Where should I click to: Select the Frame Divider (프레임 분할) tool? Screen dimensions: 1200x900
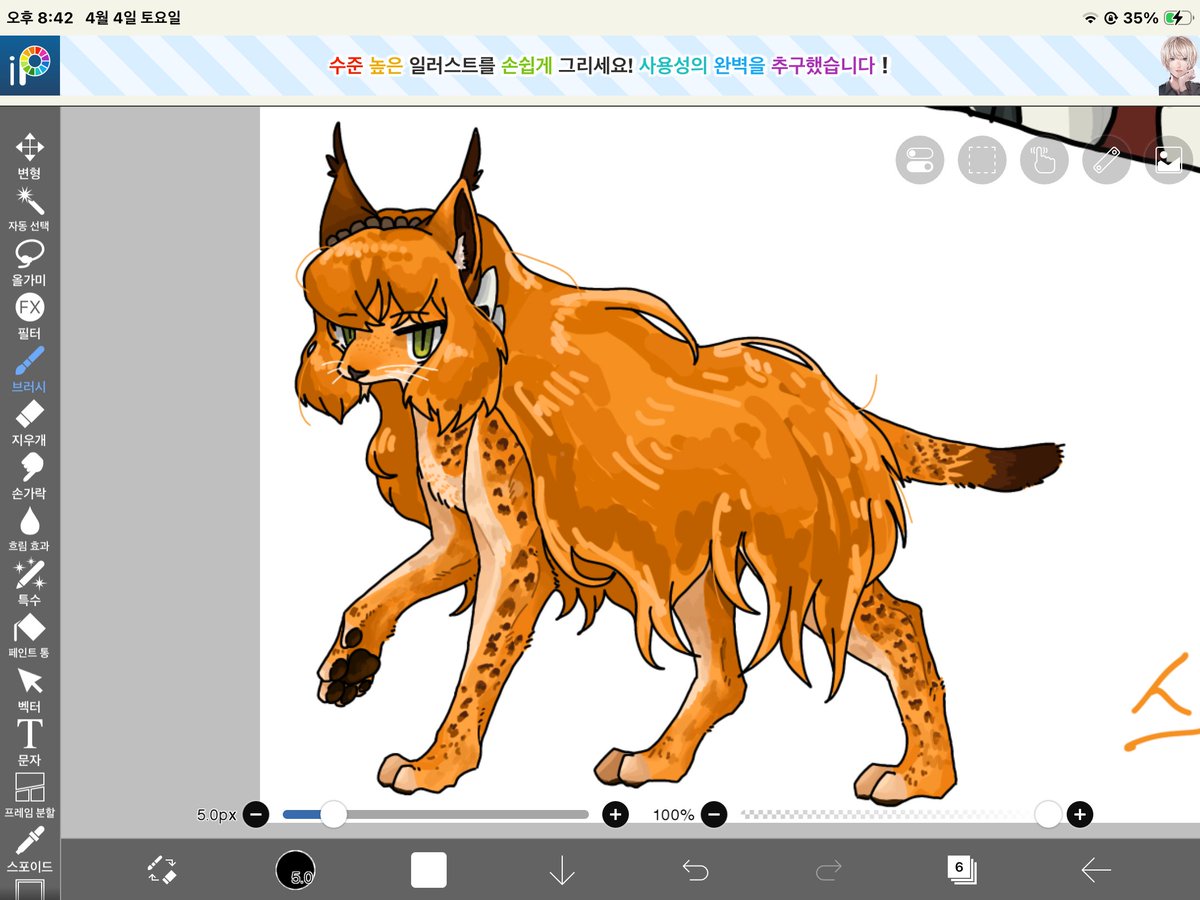click(30, 796)
